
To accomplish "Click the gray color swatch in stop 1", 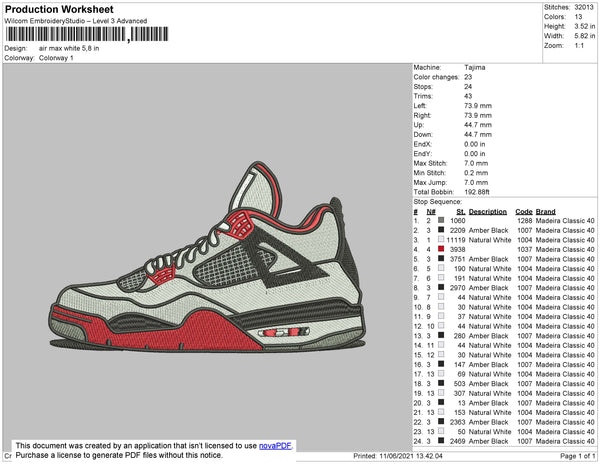I will [x=441, y=220].
